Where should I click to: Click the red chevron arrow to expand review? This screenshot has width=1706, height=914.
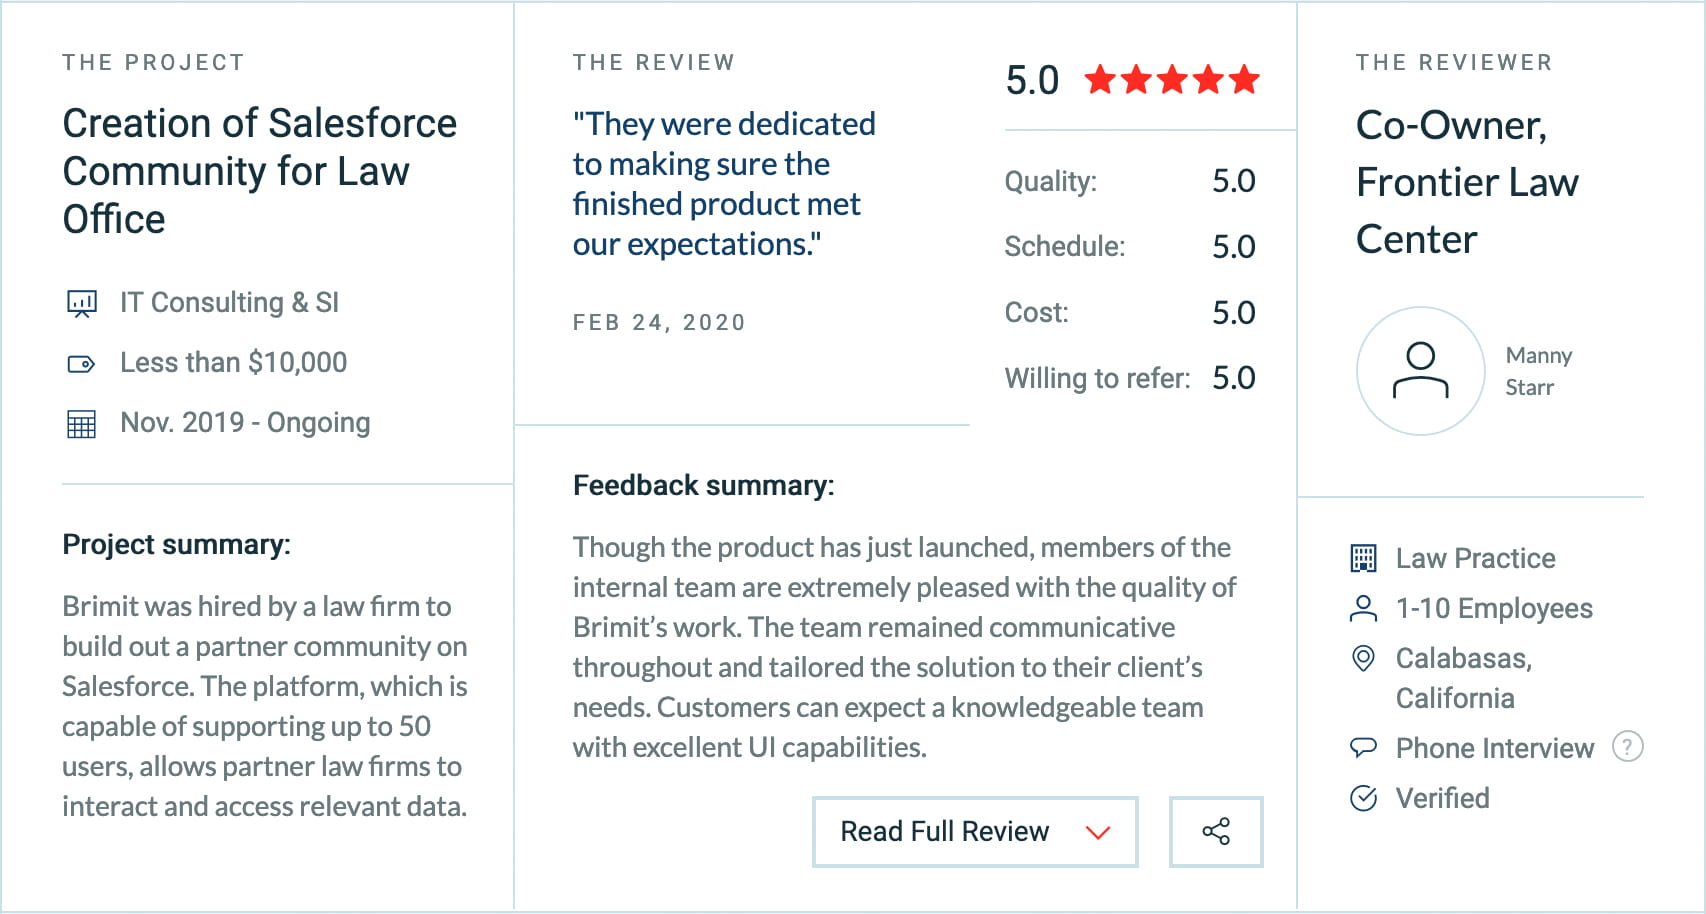(x=1098, y=832)
